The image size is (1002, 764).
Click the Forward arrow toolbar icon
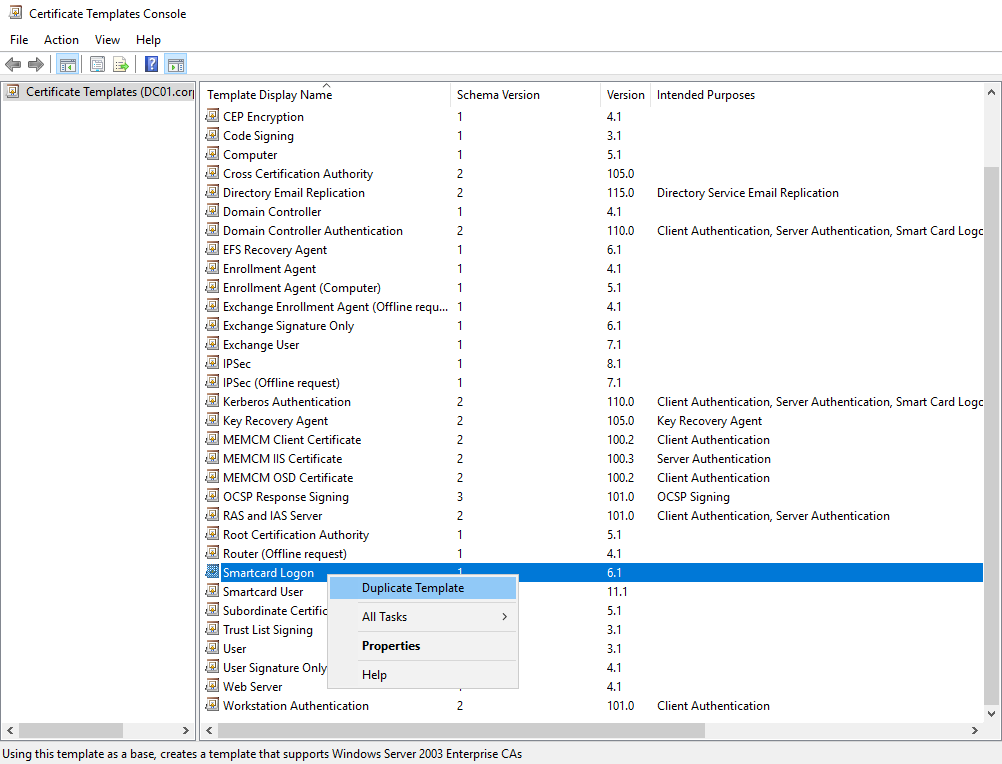click(x=36, y=65)
